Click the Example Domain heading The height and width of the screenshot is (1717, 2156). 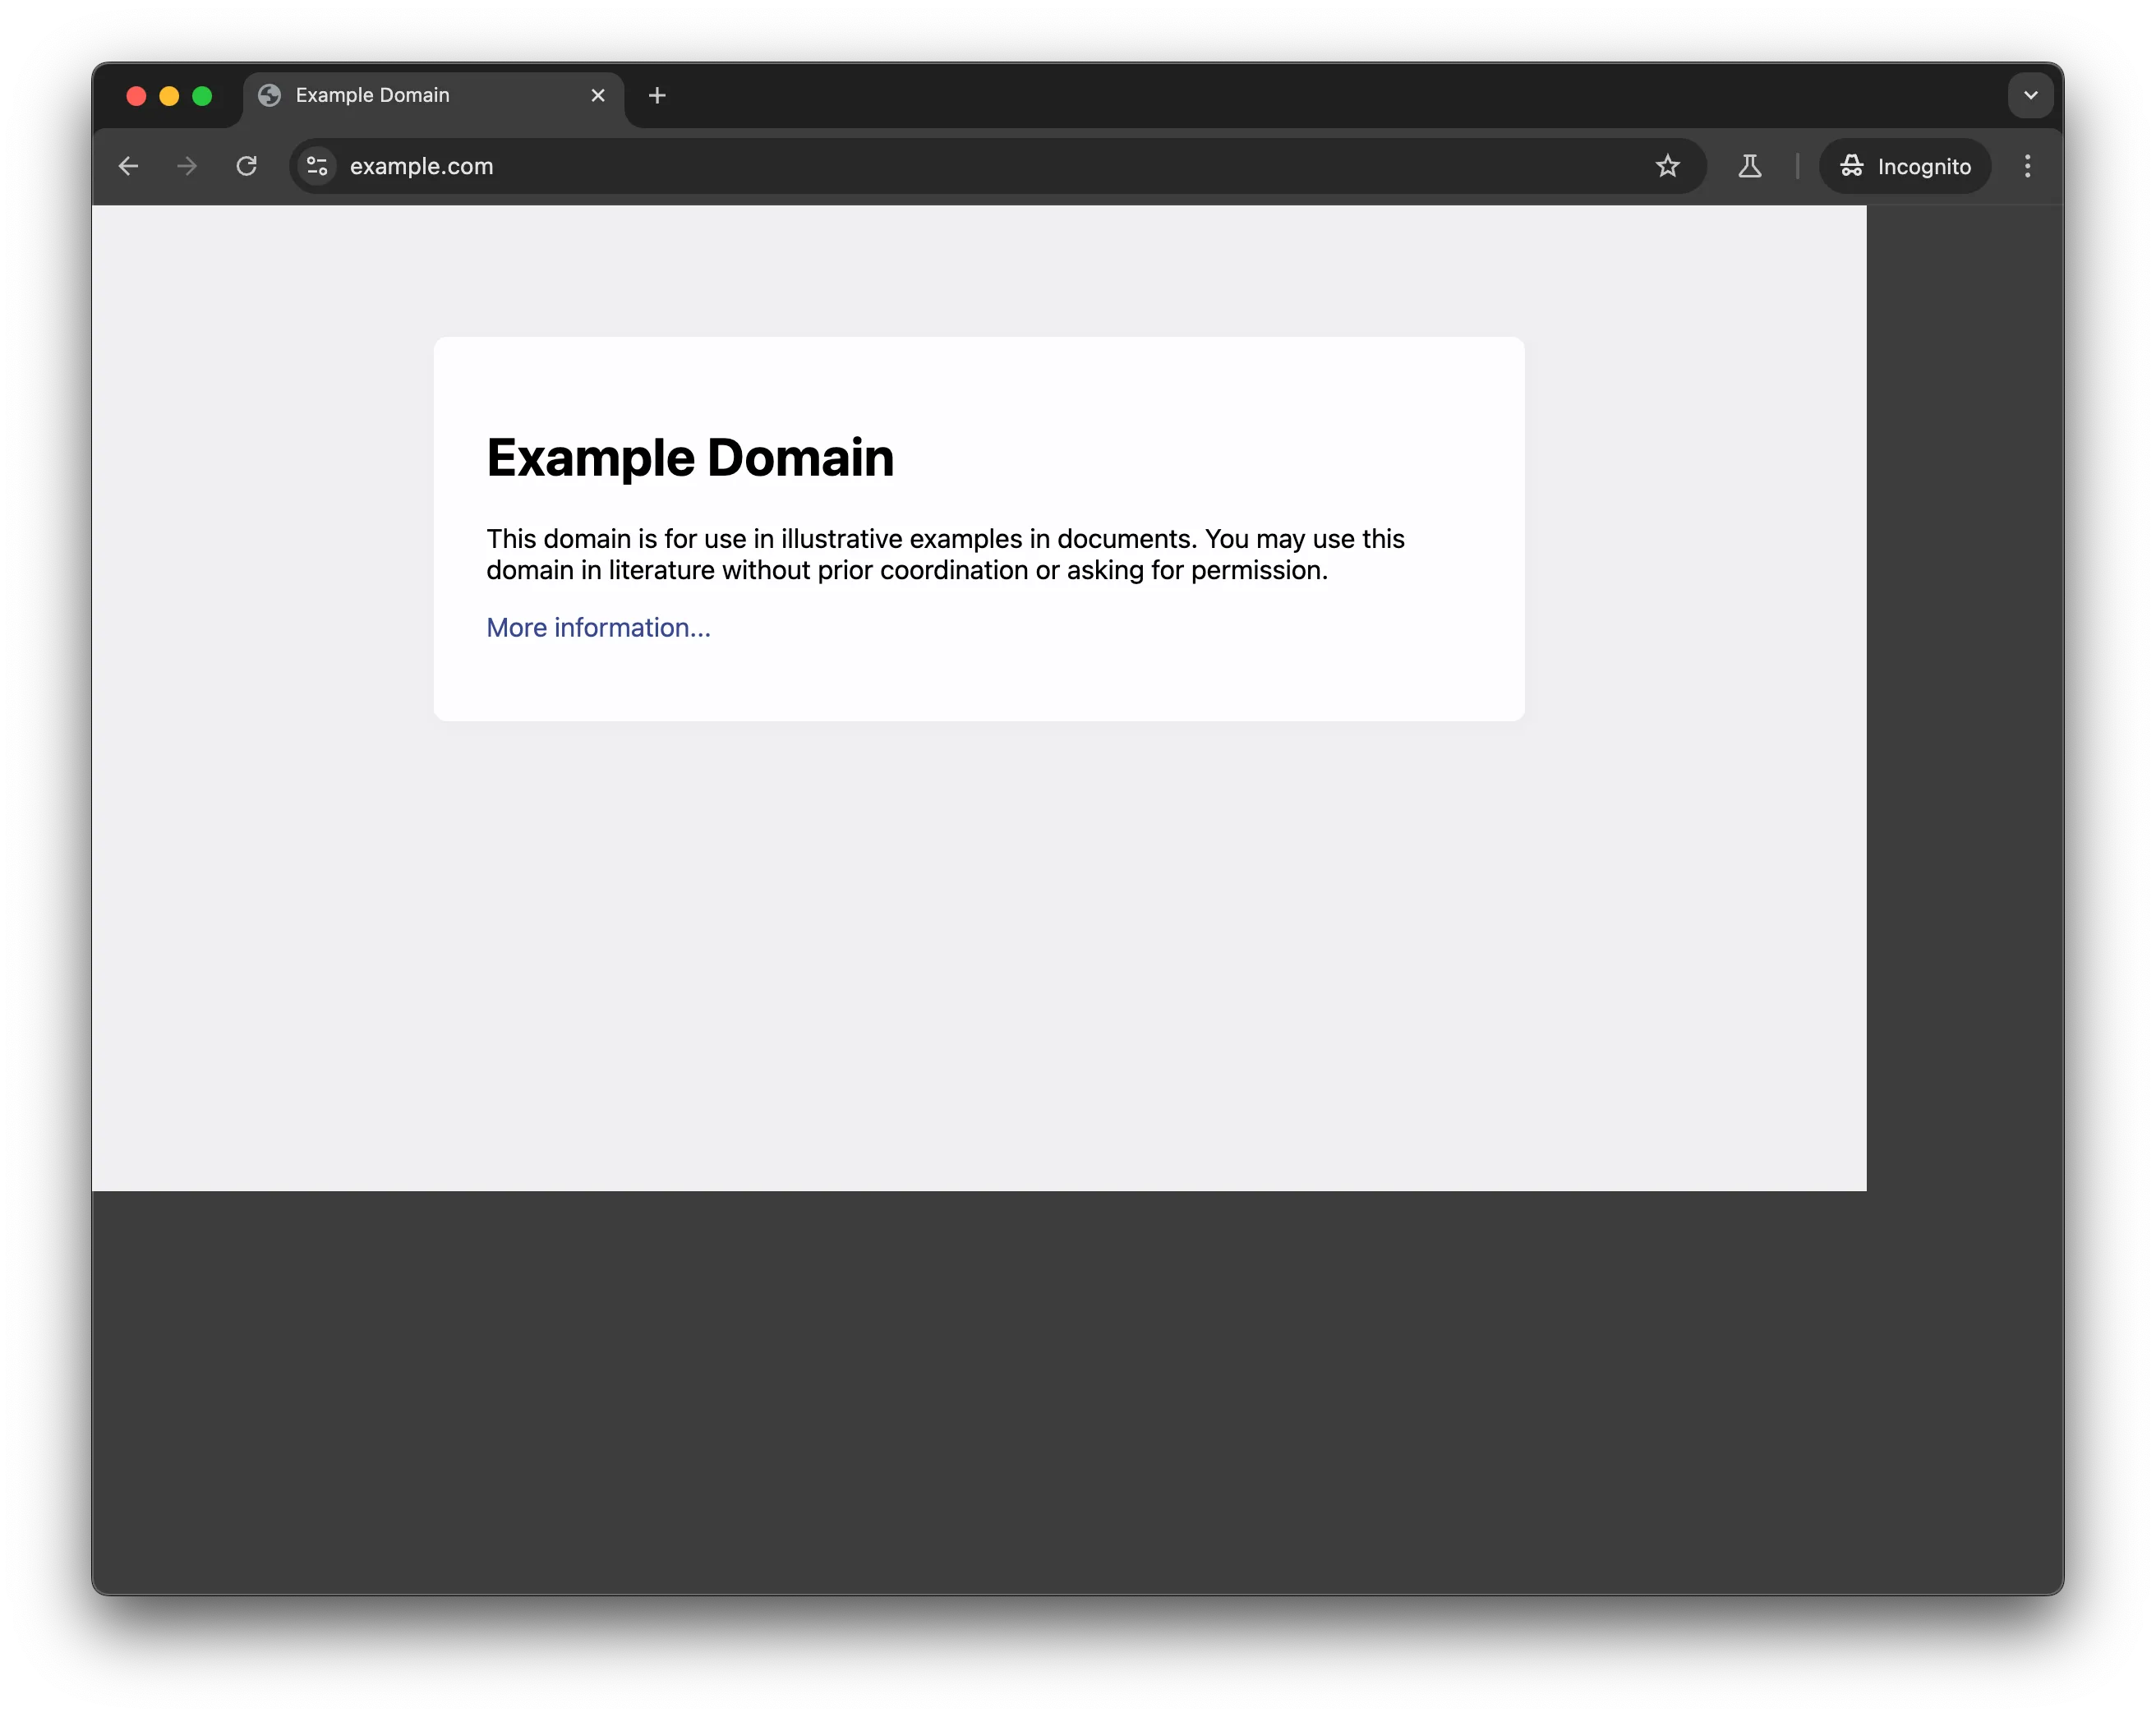(690, 458)
